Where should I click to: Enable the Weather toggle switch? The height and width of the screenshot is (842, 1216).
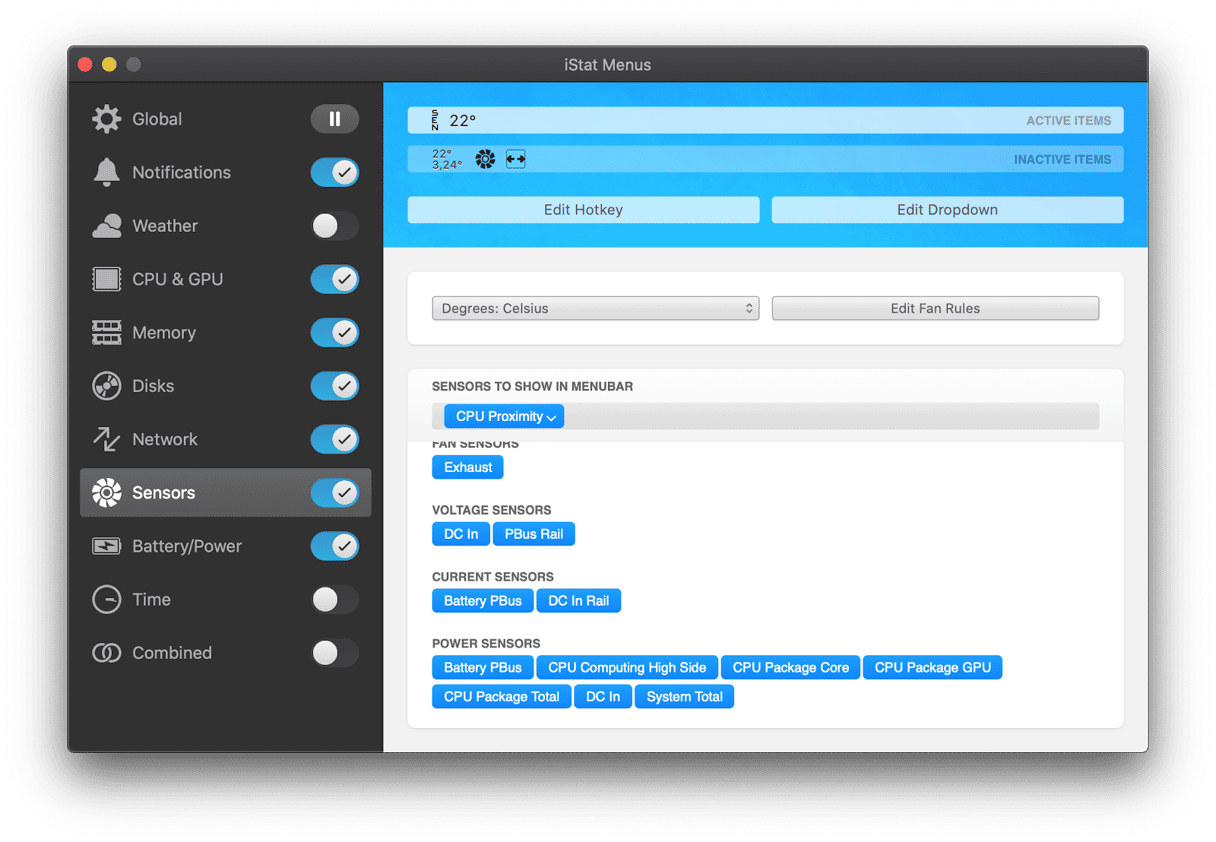tap(334, 226)
